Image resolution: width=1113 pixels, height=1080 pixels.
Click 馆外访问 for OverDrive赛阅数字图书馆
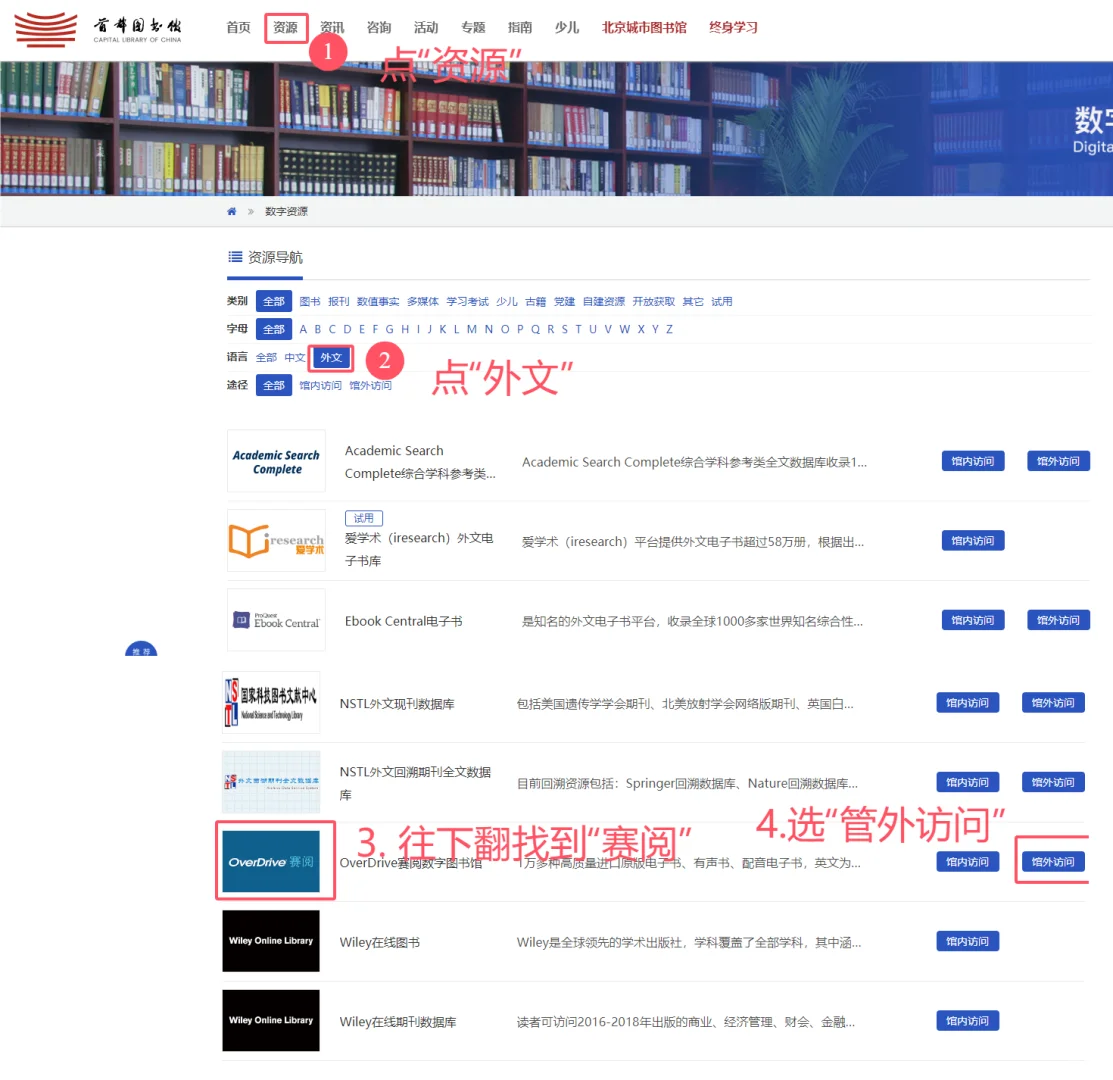pyautogui.click(x=1053, y=861)
